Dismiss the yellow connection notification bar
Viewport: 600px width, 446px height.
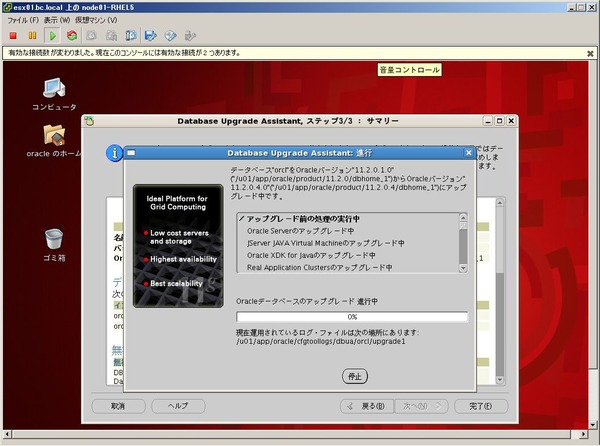[590, 54]
